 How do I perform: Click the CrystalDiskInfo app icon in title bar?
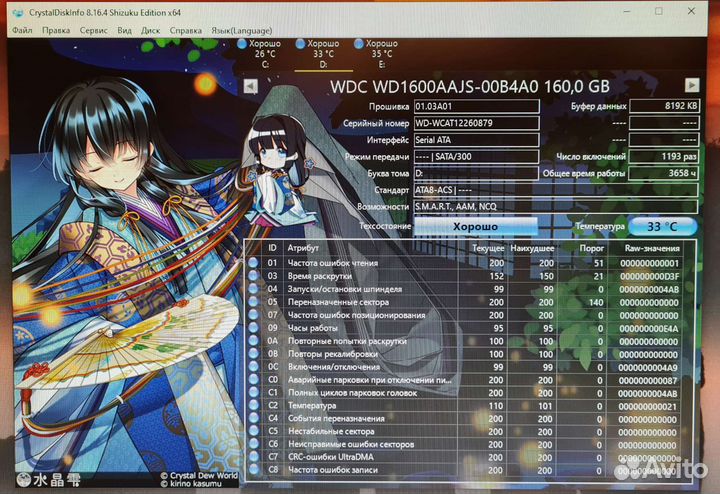[18, 12]
